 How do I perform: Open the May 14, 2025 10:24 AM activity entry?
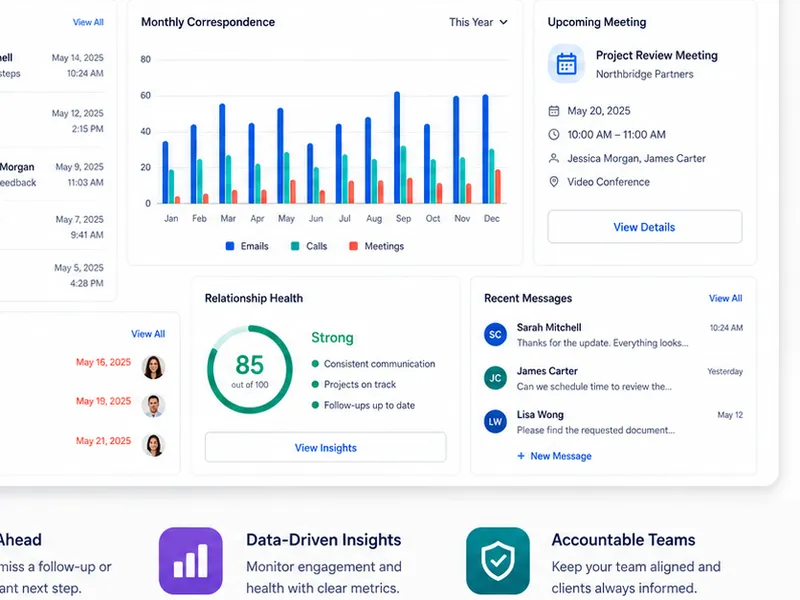[52, 65]
